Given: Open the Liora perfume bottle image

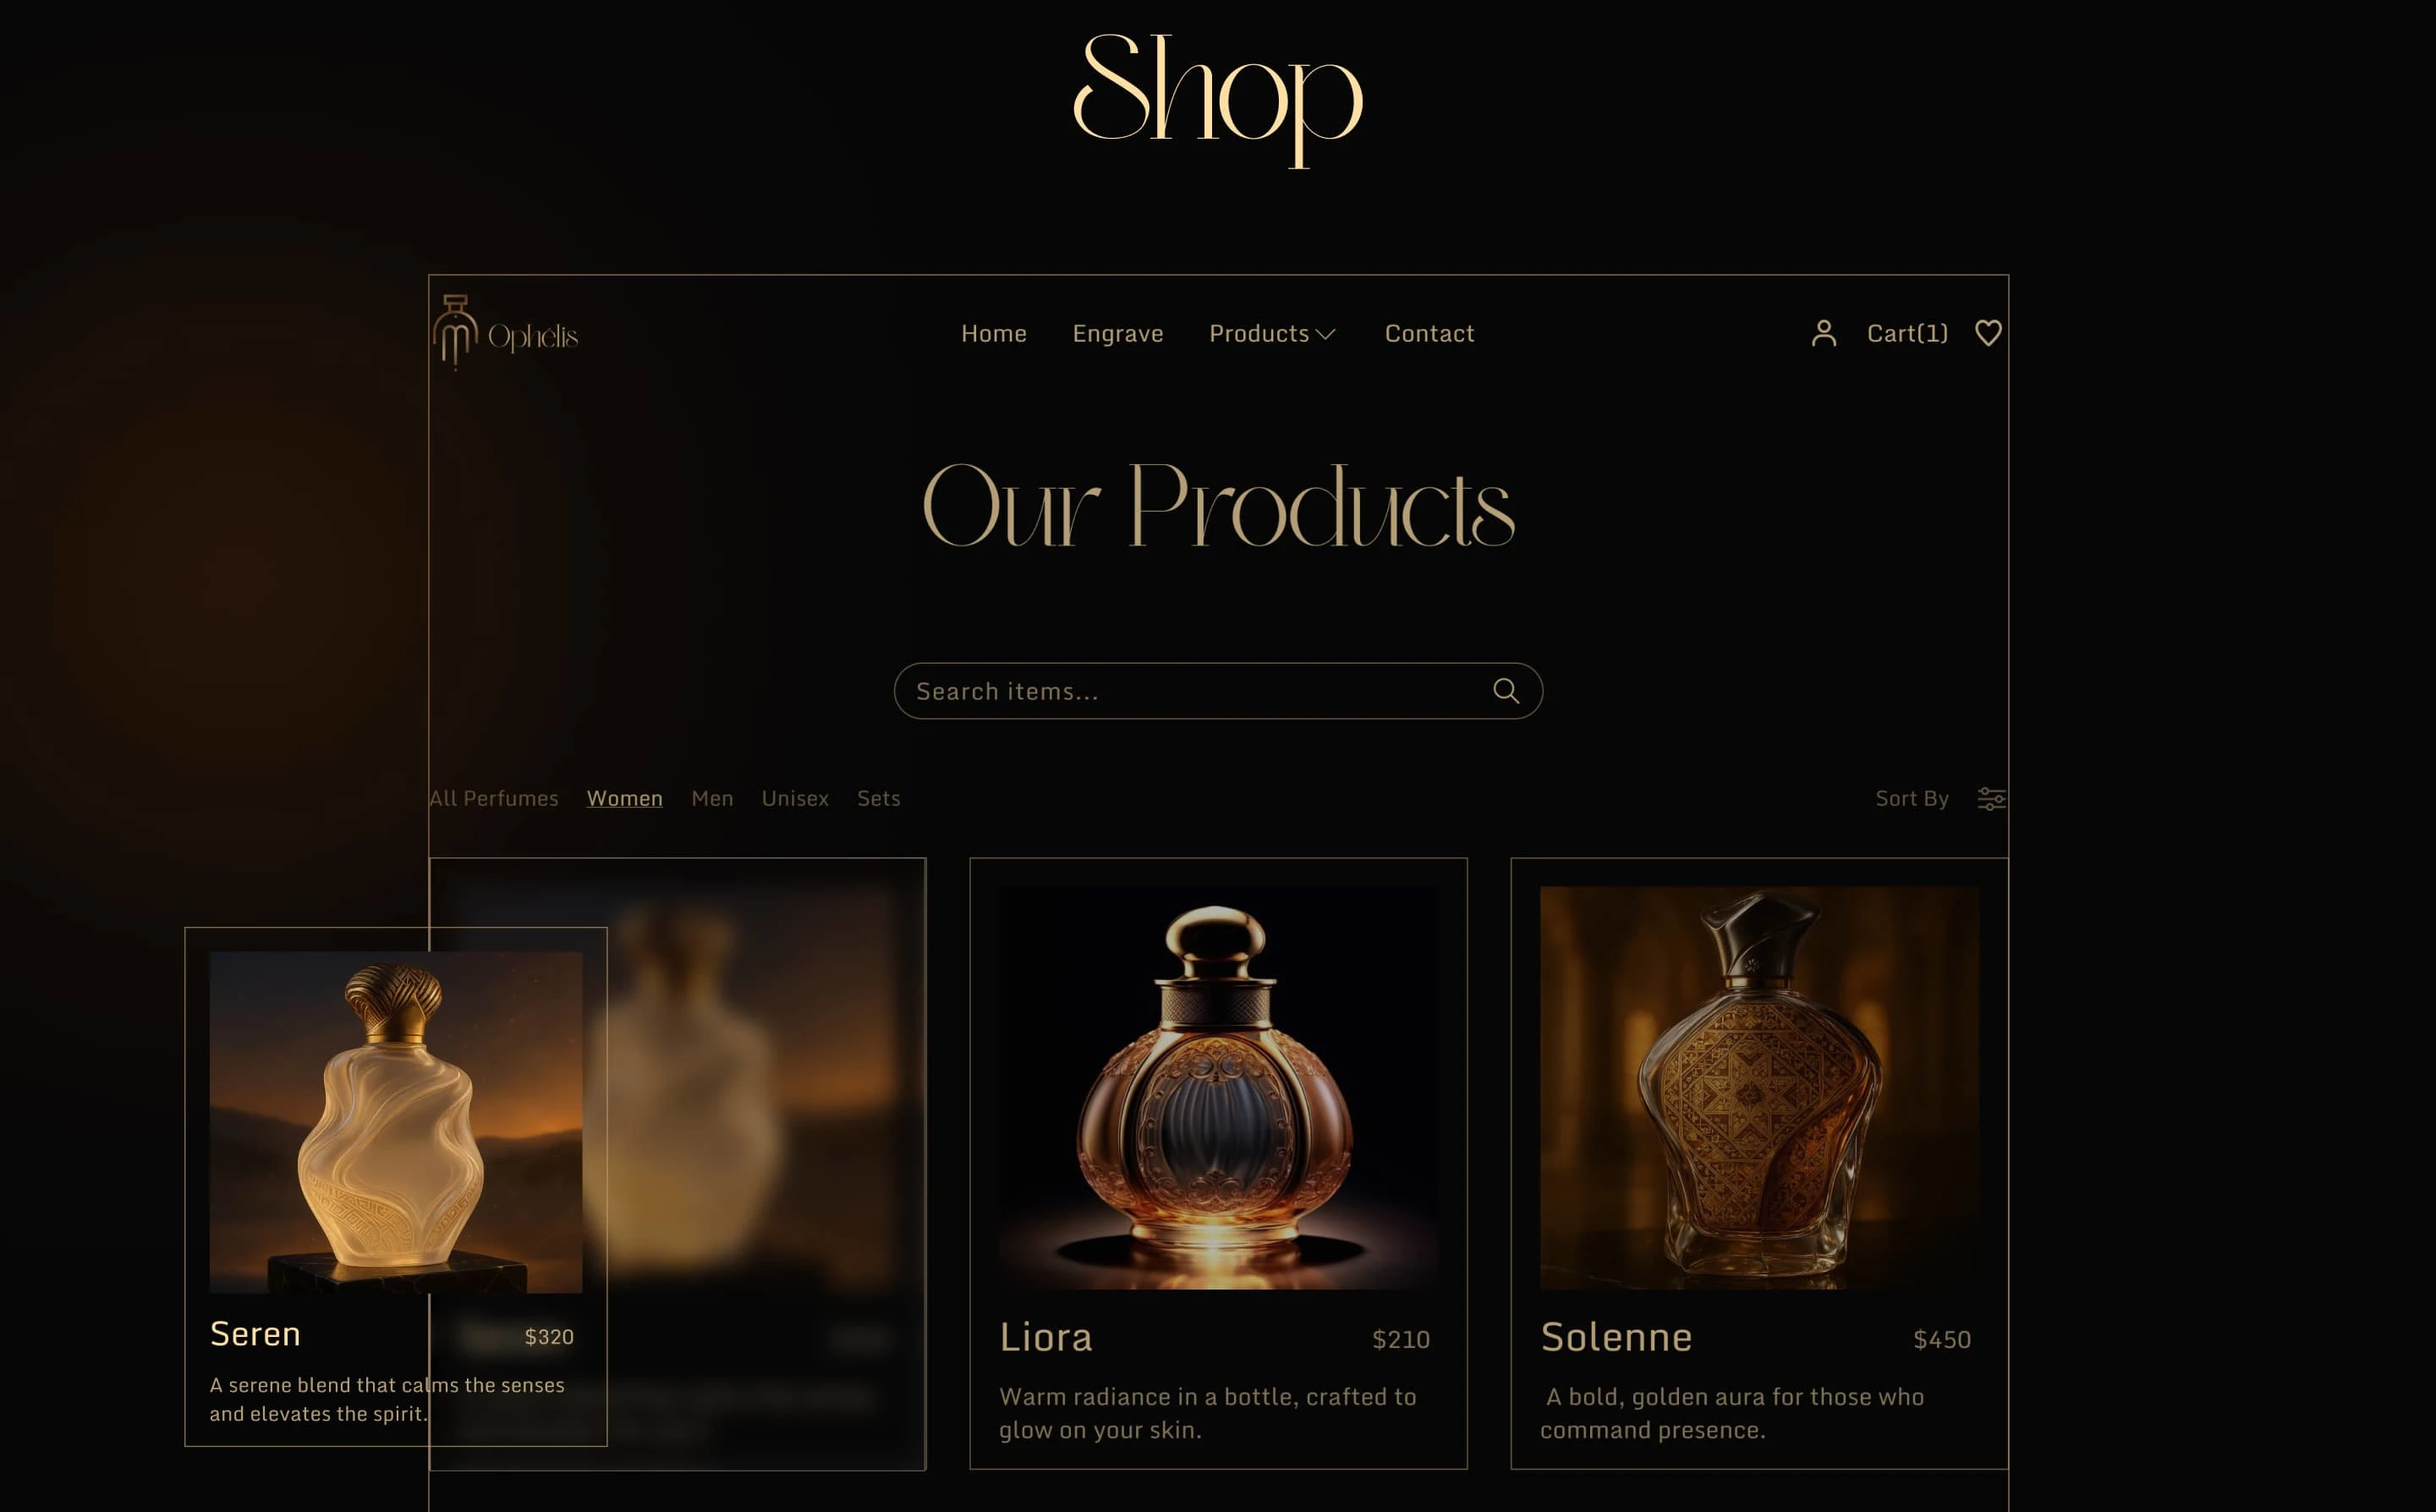Looking at the screenshot, I should pos(1218,1088).
